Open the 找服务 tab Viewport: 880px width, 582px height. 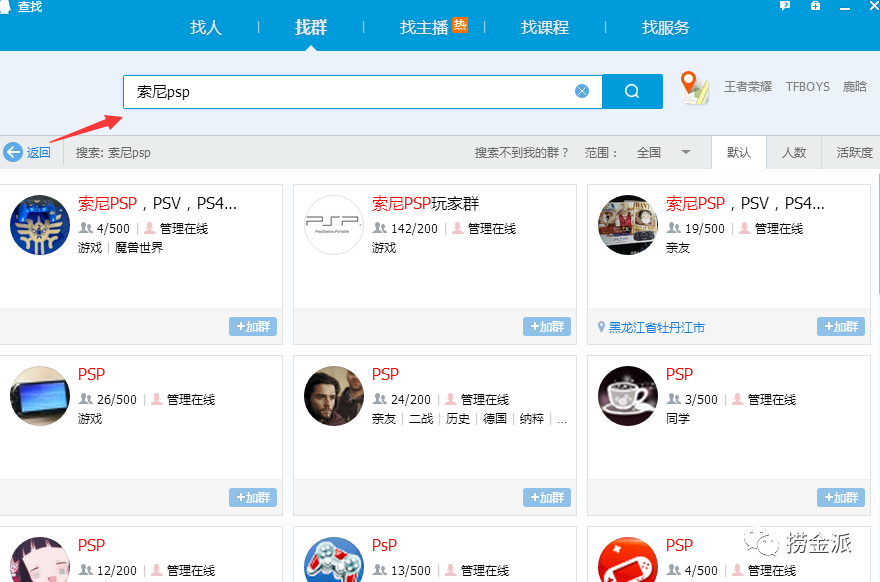(666, 27)
